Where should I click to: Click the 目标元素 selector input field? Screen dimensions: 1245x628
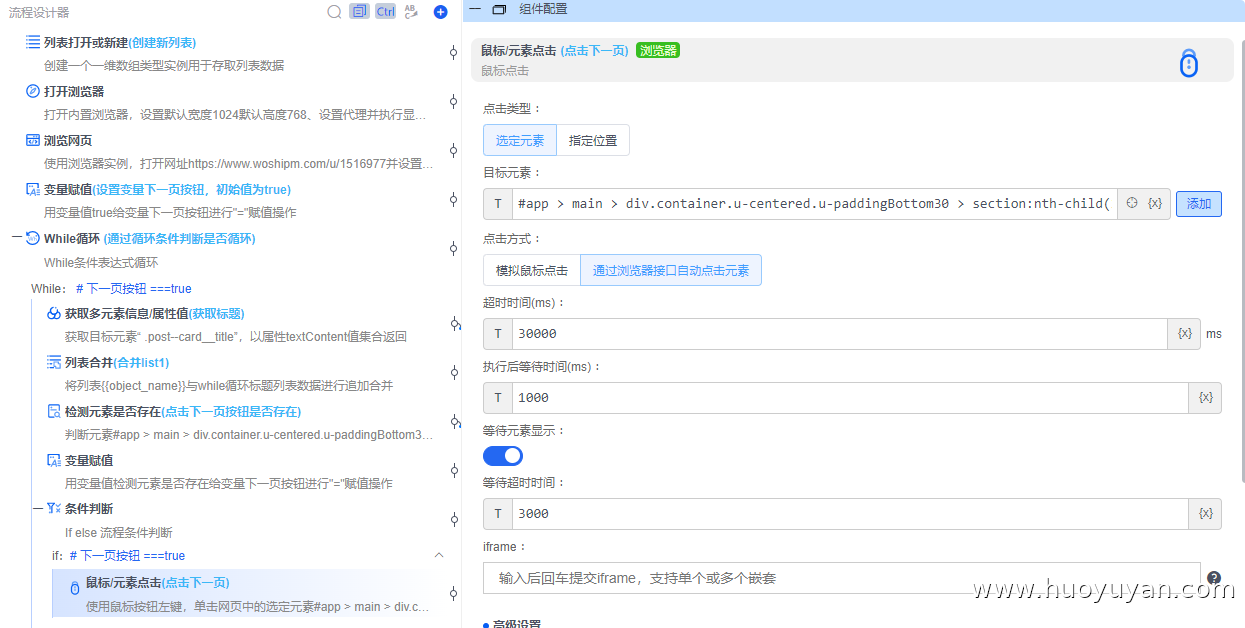click(814, 203)
